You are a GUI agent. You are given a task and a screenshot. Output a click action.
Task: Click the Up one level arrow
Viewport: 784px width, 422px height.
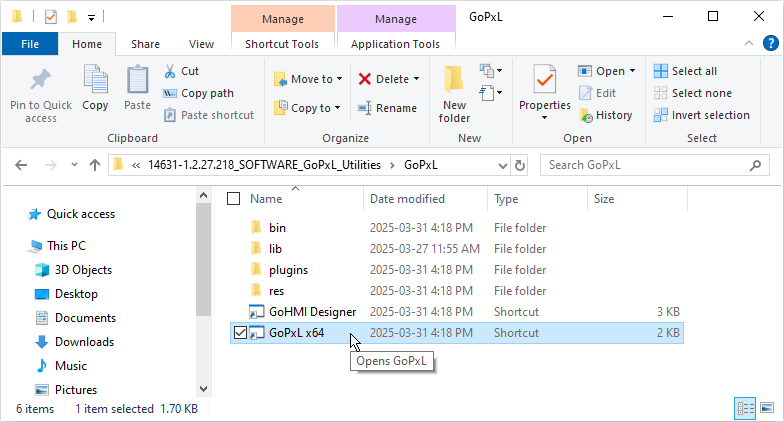[94, 164]
